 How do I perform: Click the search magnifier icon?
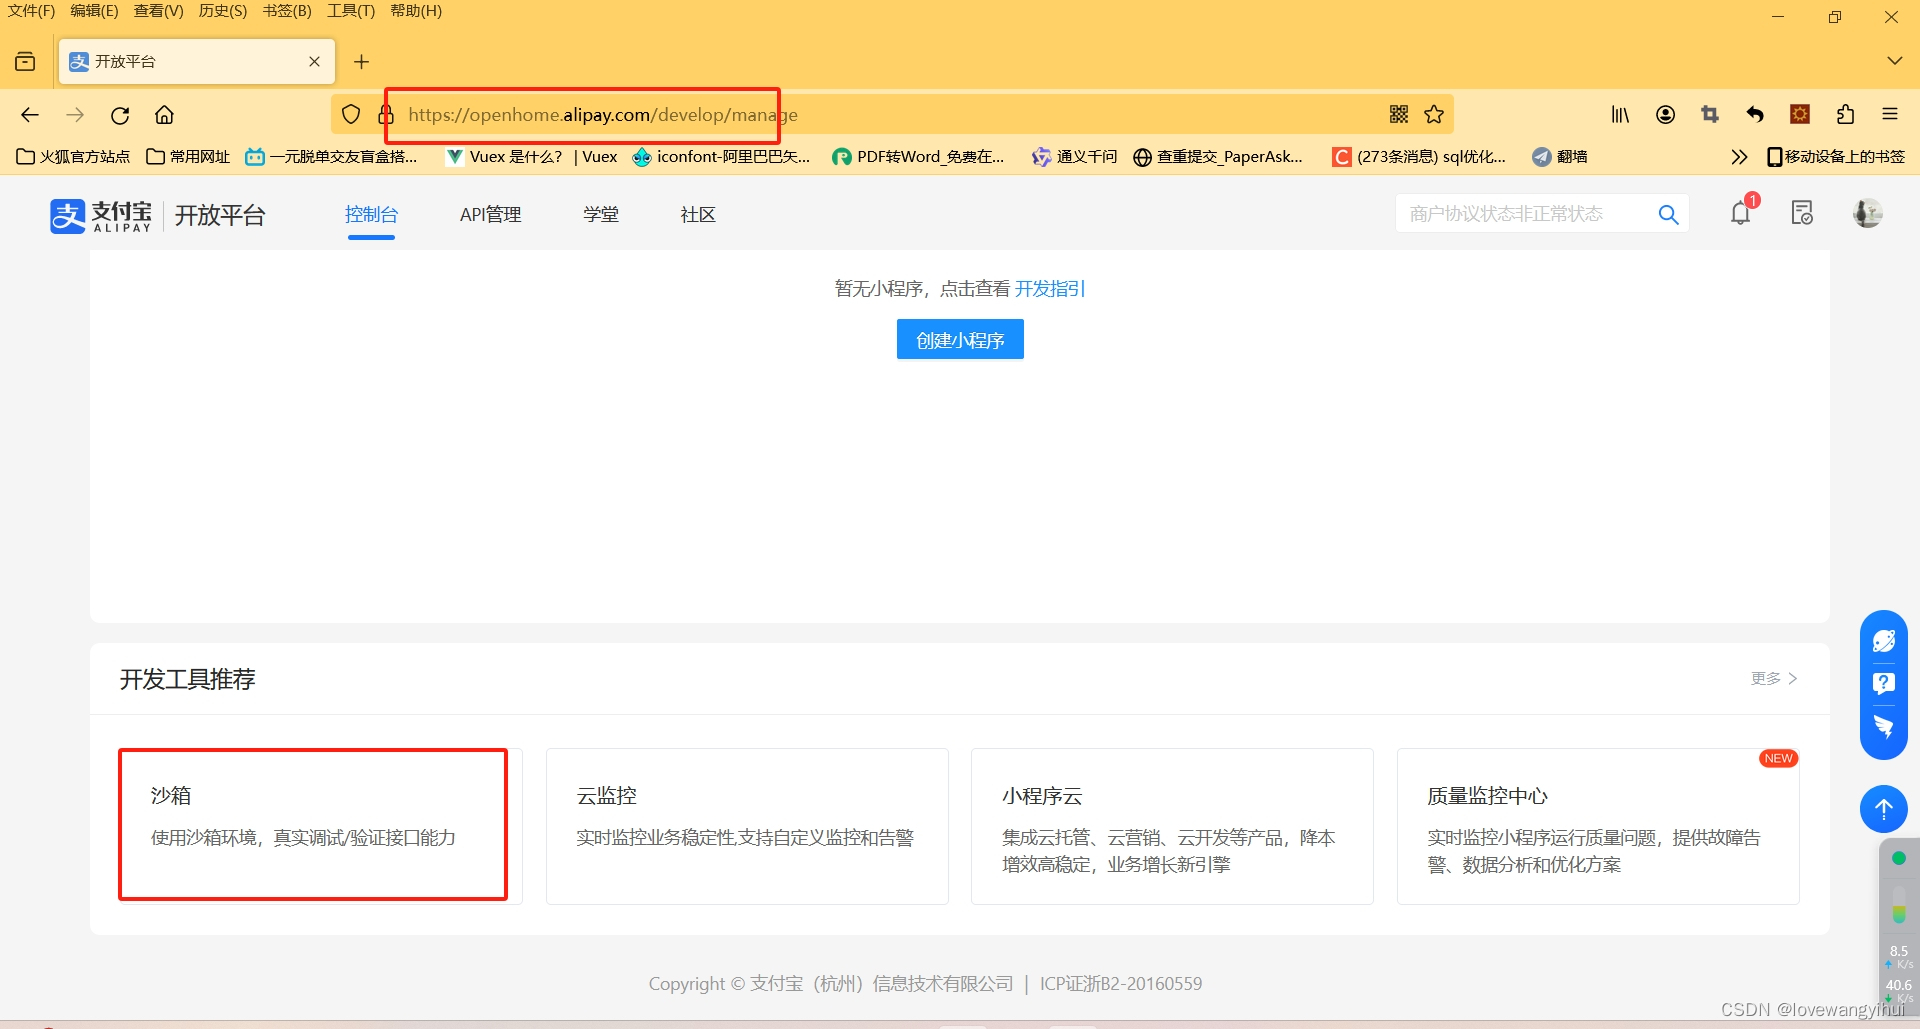click(x=1668, y=214)
